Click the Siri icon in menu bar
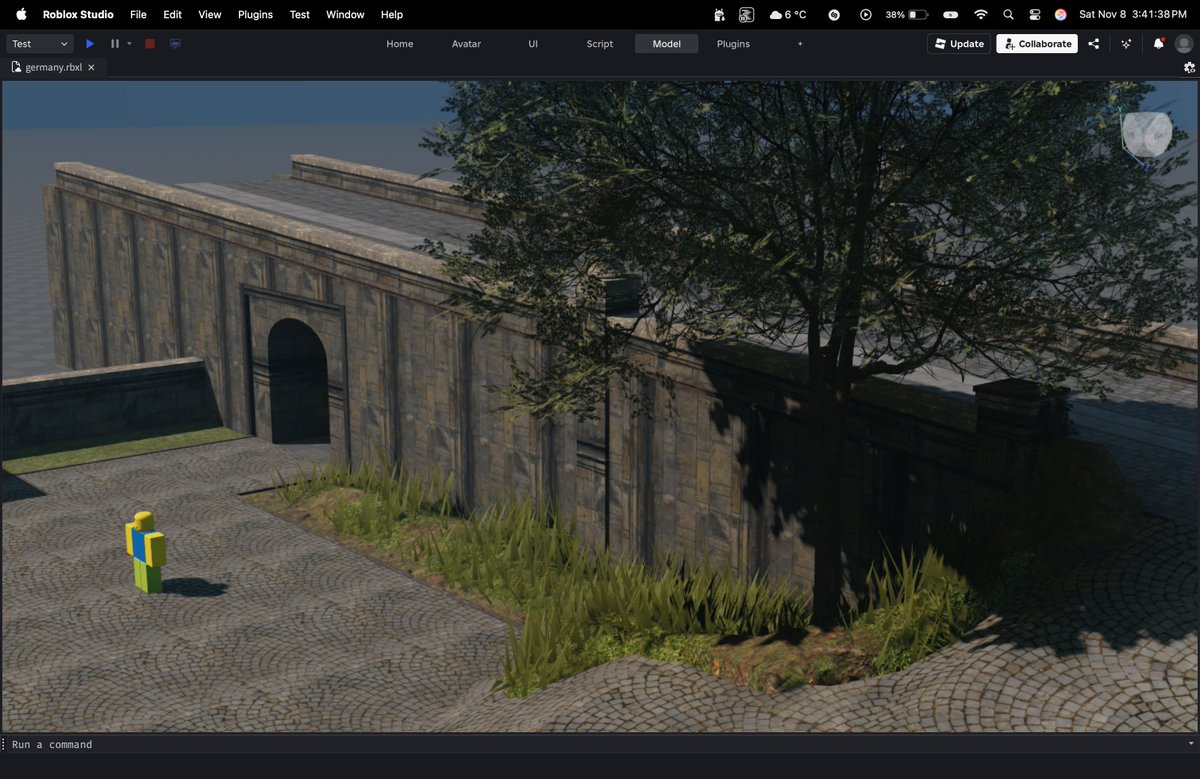Image resolution: width=1200 pixels, height=779 pixels. point(1061,14)
